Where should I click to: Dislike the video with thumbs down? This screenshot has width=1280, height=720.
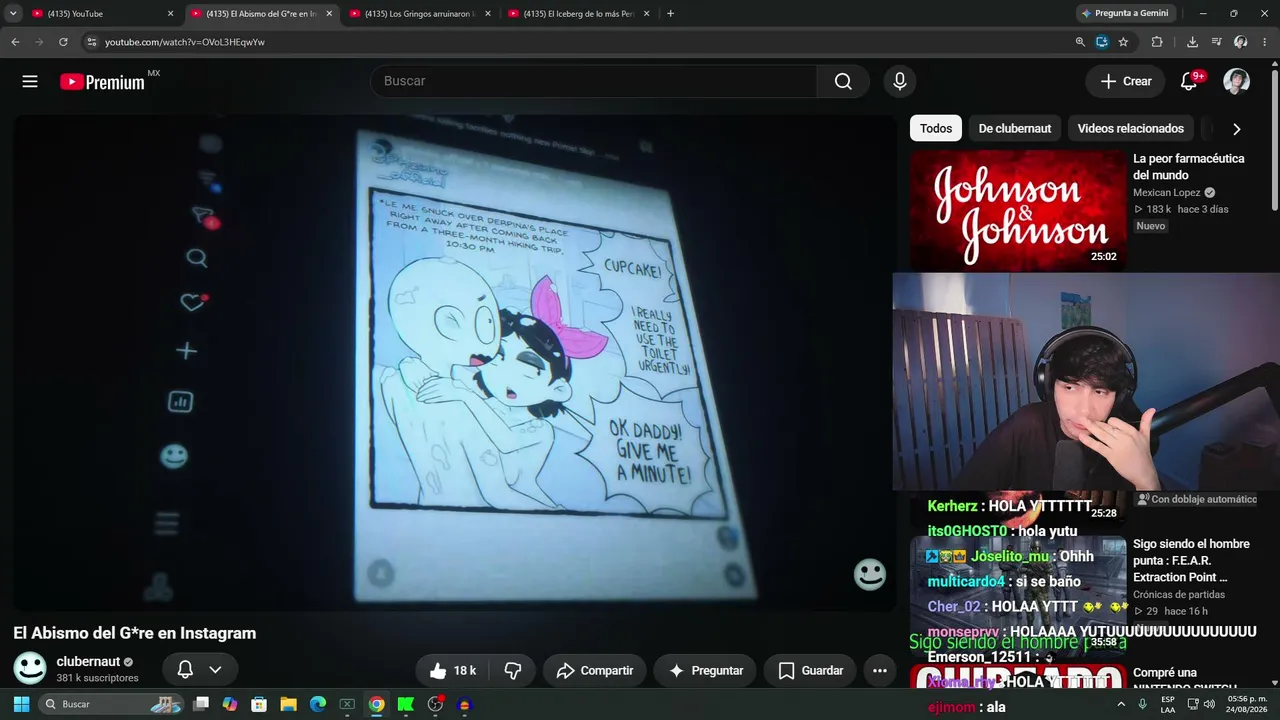click(x=513, y=671)
